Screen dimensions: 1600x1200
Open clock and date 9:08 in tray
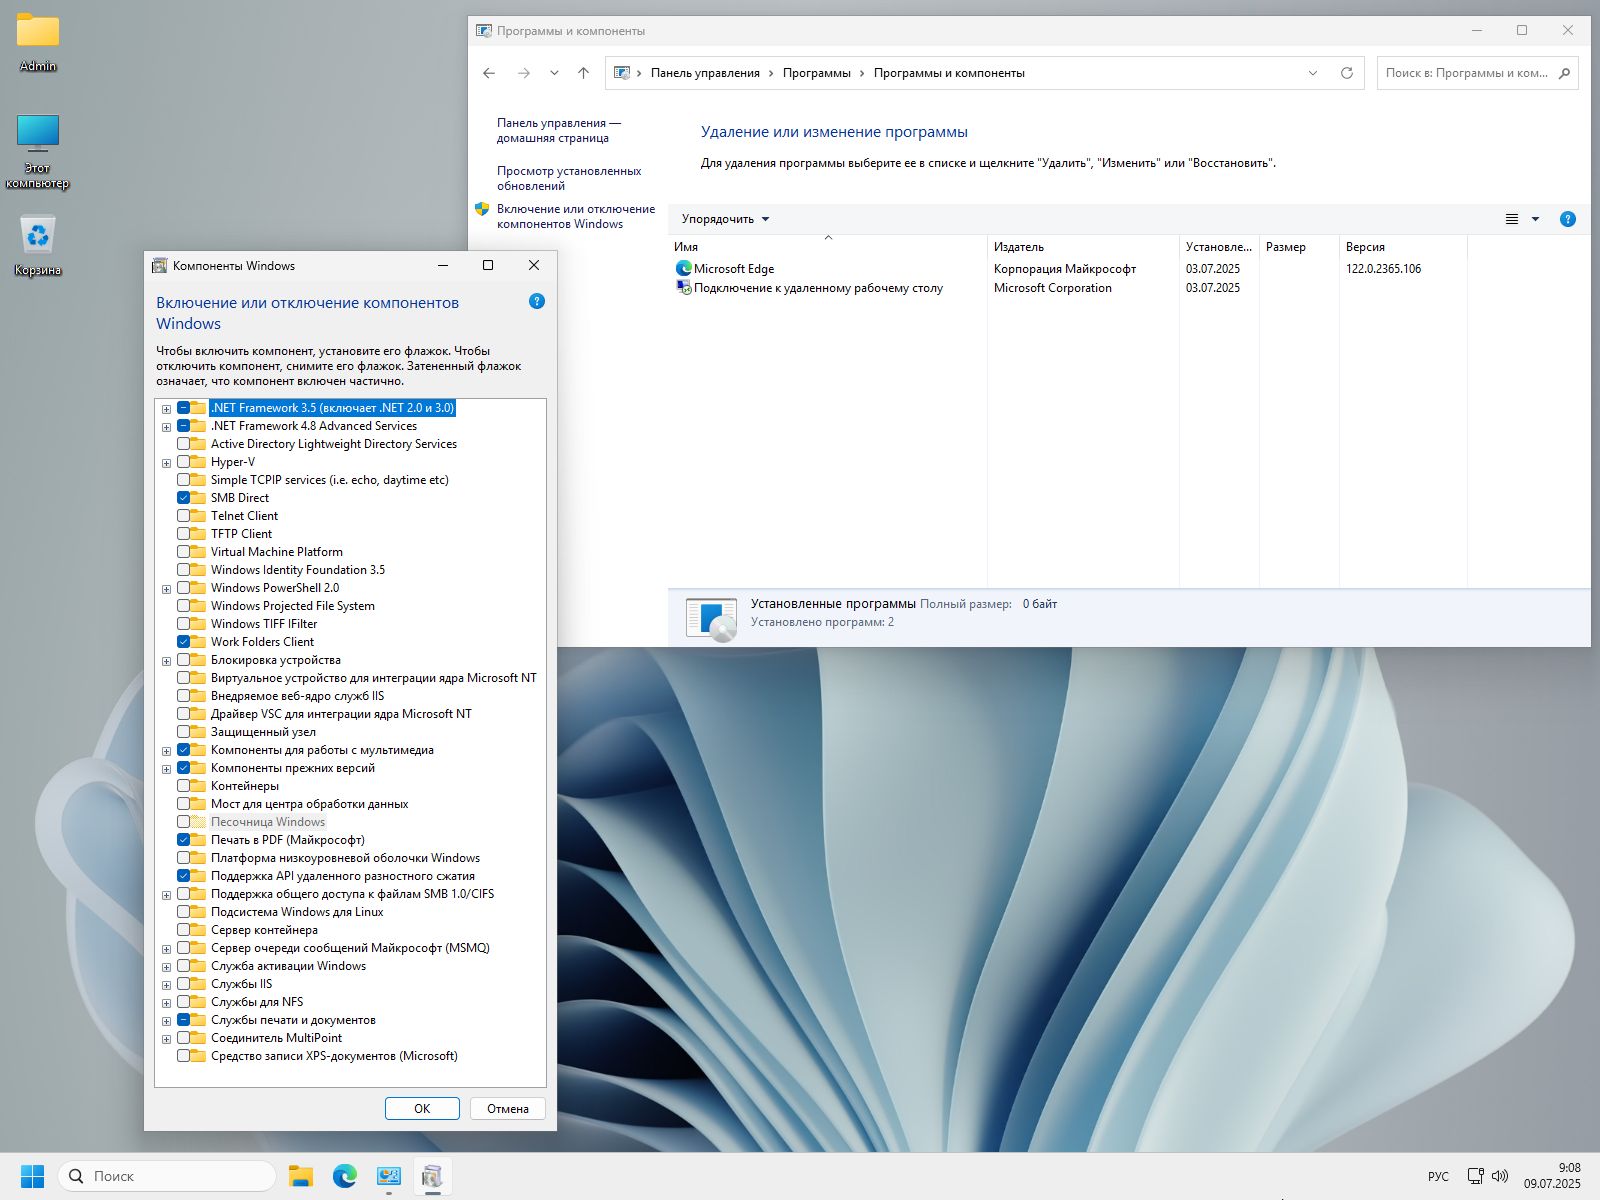[1552, 1176]
